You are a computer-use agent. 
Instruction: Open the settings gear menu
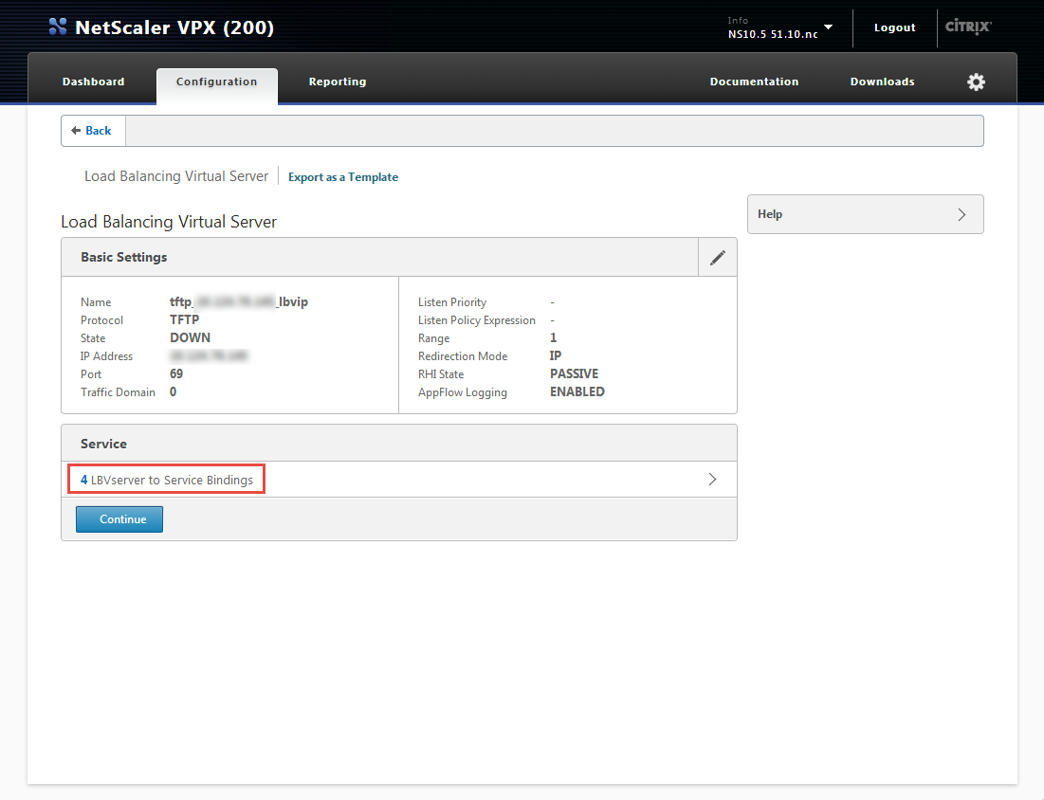pyautogui.click(x=976, y=82)
